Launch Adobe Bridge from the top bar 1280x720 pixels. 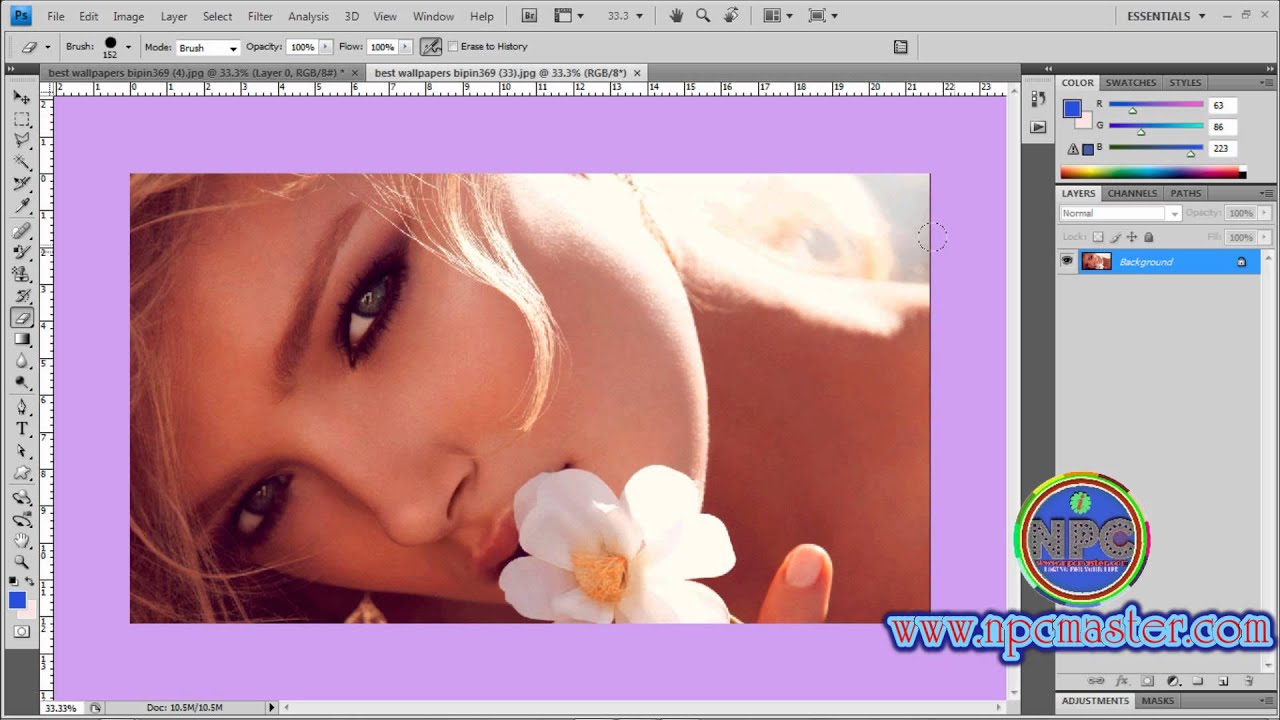coord(529,16)
